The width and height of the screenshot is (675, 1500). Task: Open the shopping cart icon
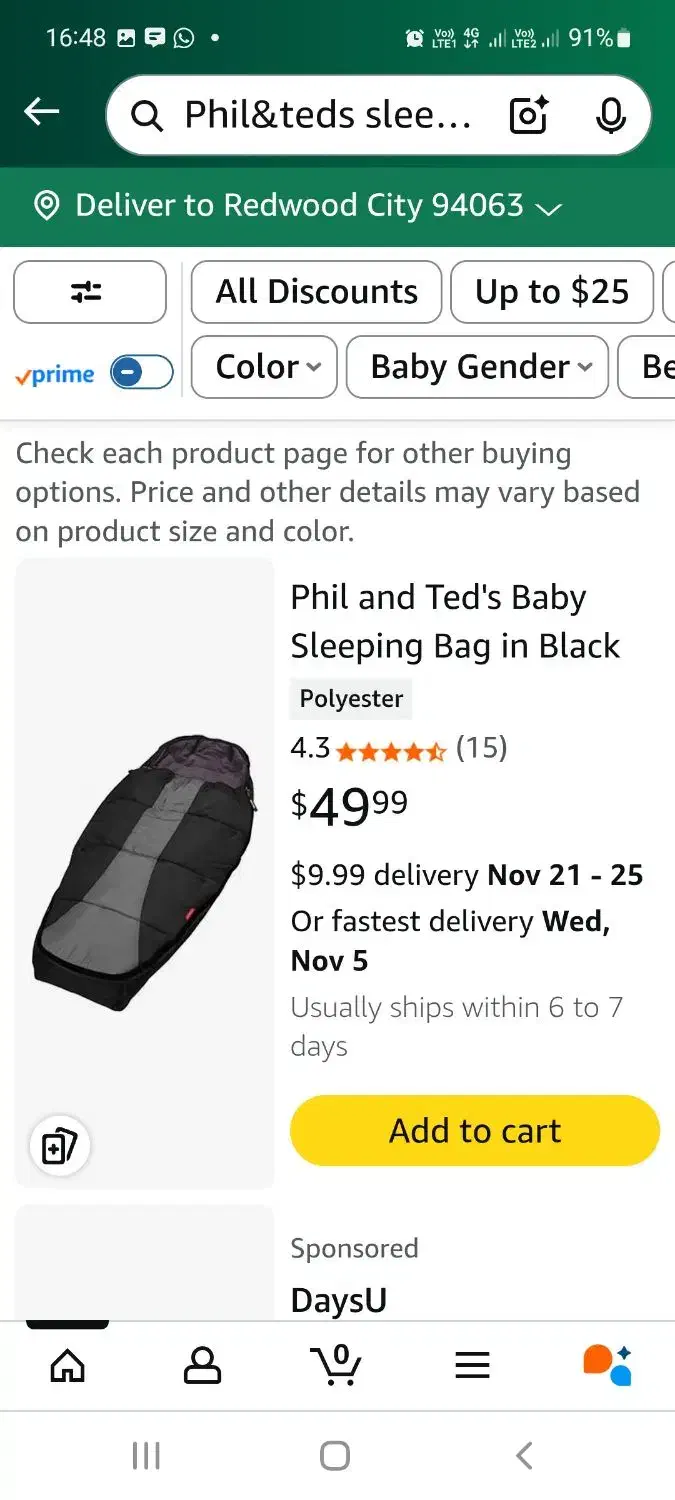(336, 1364)
